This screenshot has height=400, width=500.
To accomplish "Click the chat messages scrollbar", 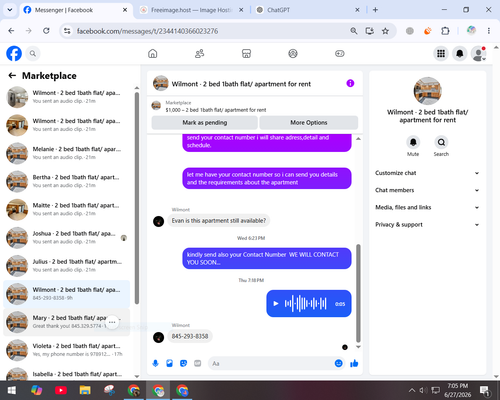I will click(x=358, y=293).
